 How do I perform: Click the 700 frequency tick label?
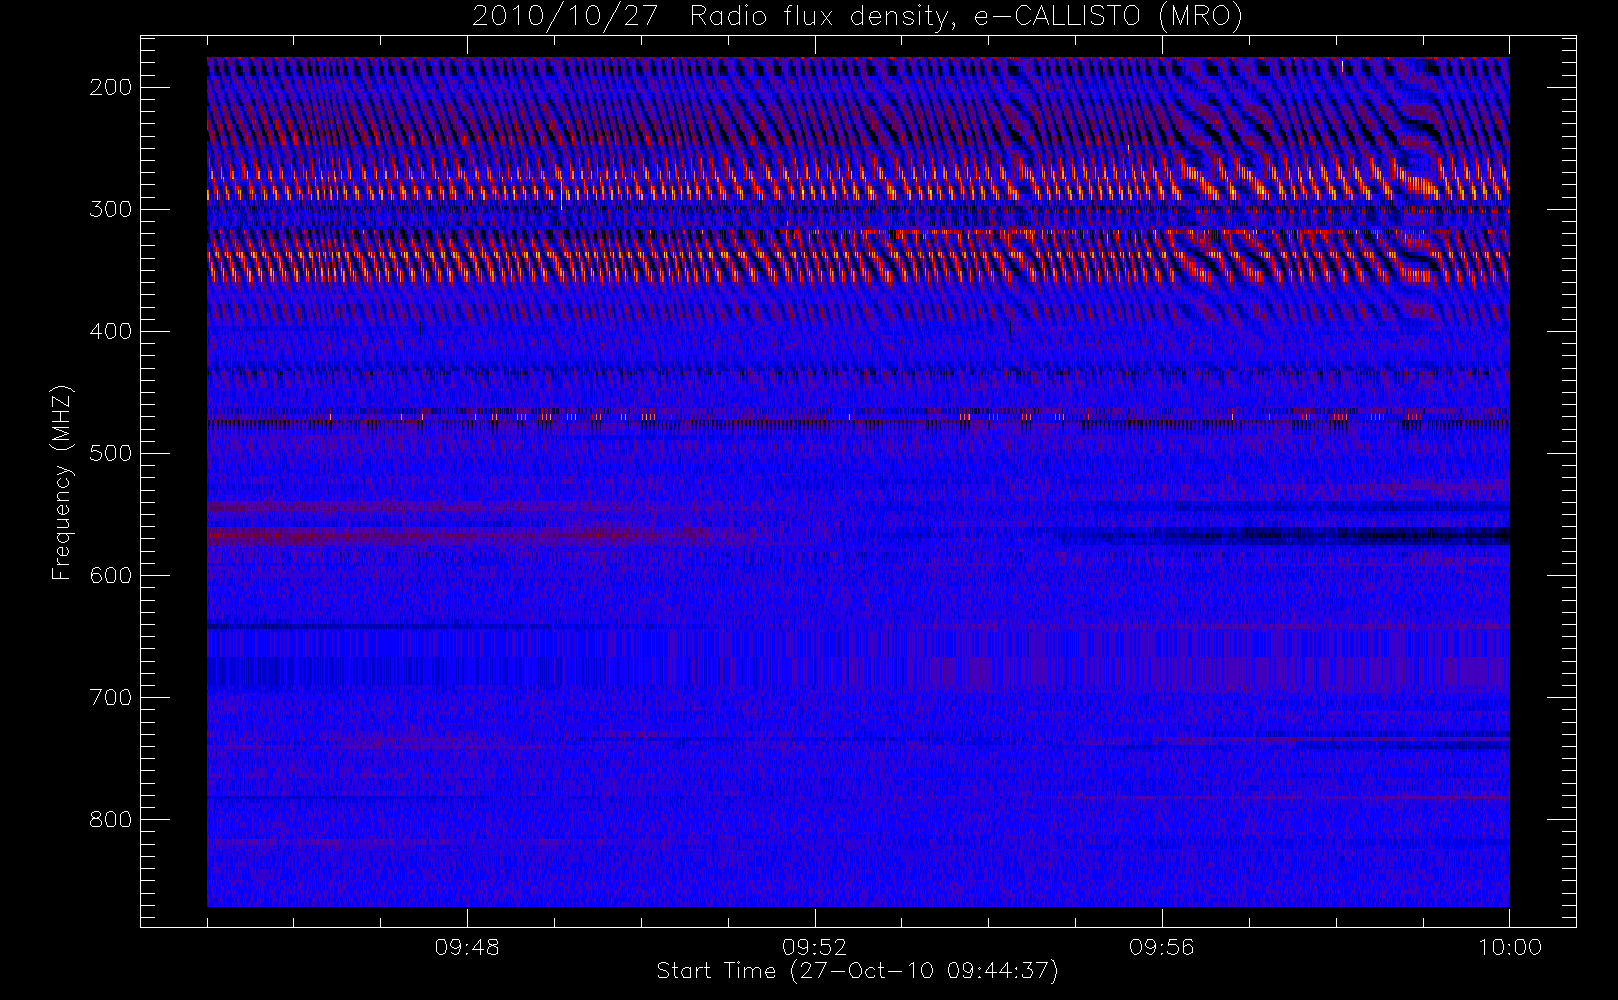111,697
